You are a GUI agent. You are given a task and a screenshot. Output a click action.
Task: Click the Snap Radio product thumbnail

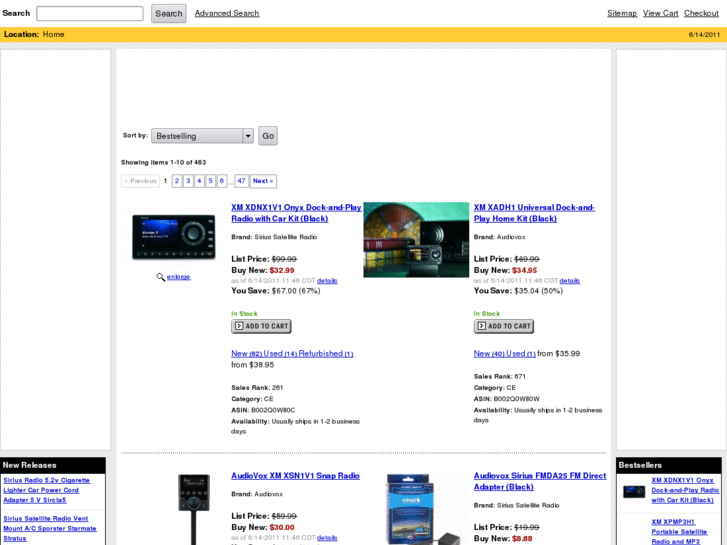point(194,508)
